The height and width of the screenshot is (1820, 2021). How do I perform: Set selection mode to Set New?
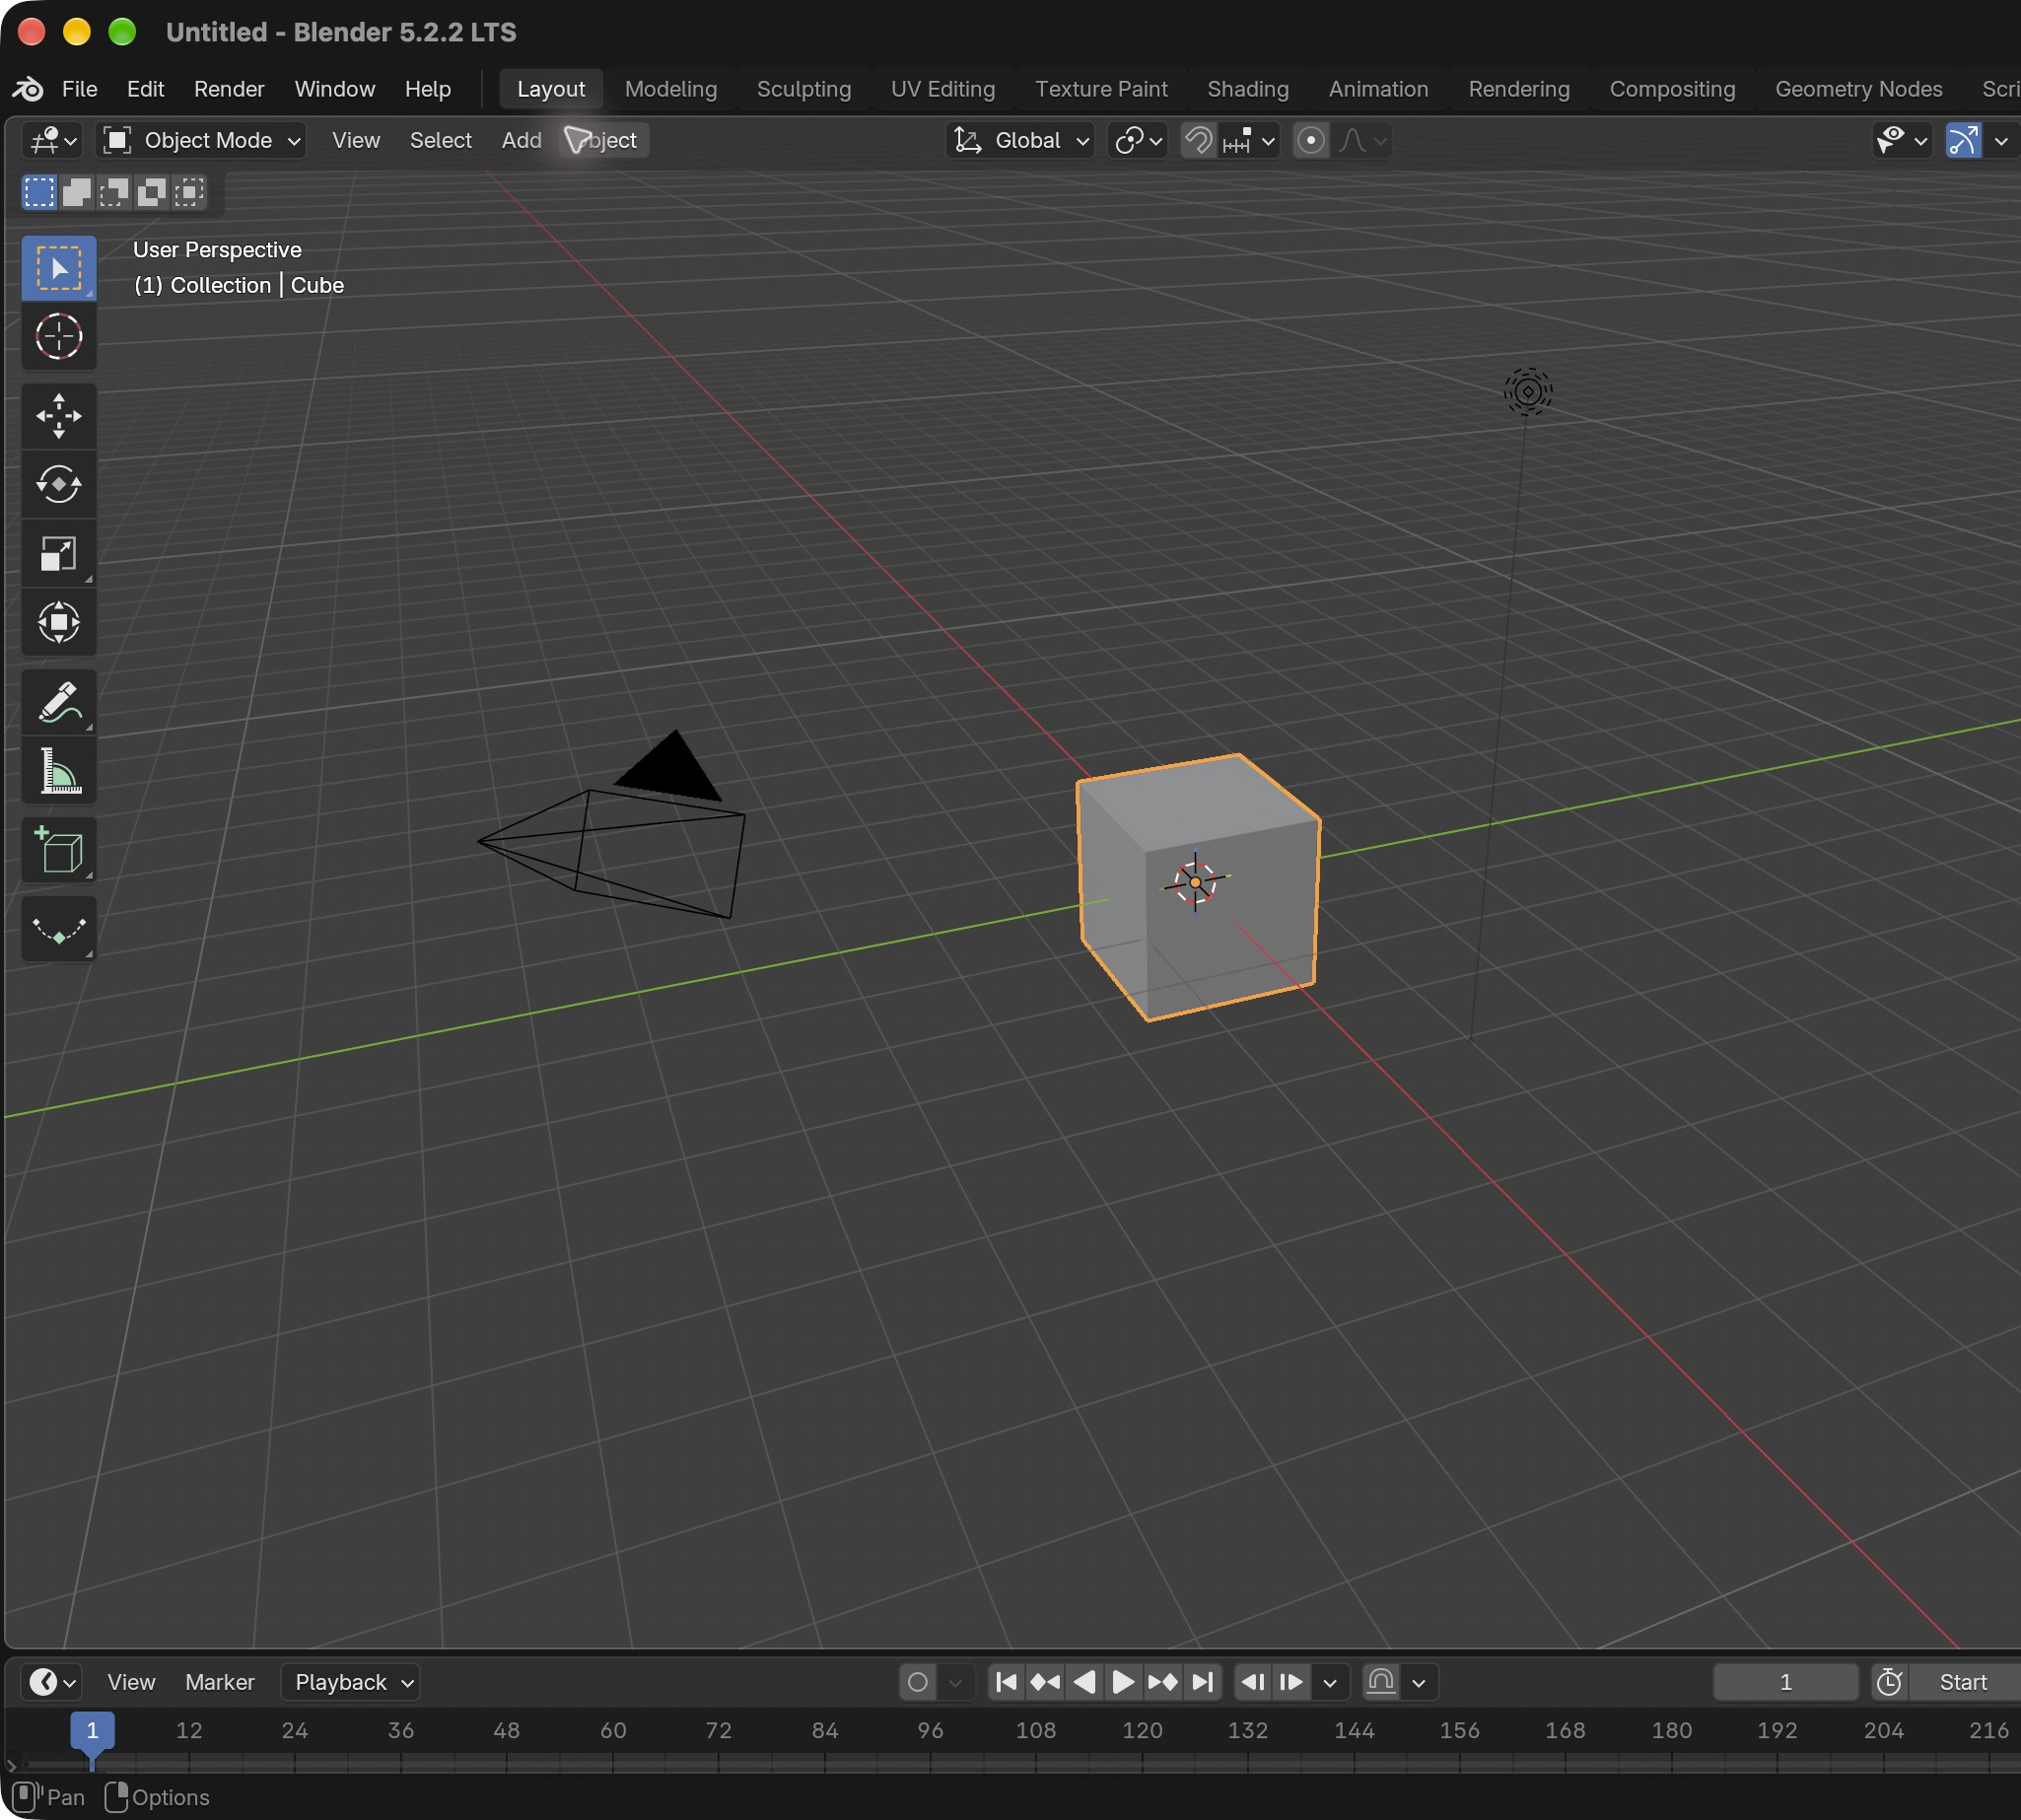click(x=39, y=191)
